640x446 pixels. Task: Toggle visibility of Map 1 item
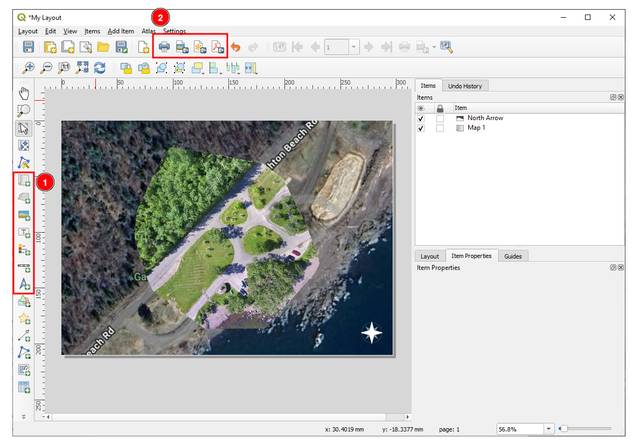pyautogui.click(x=421, y=128)
